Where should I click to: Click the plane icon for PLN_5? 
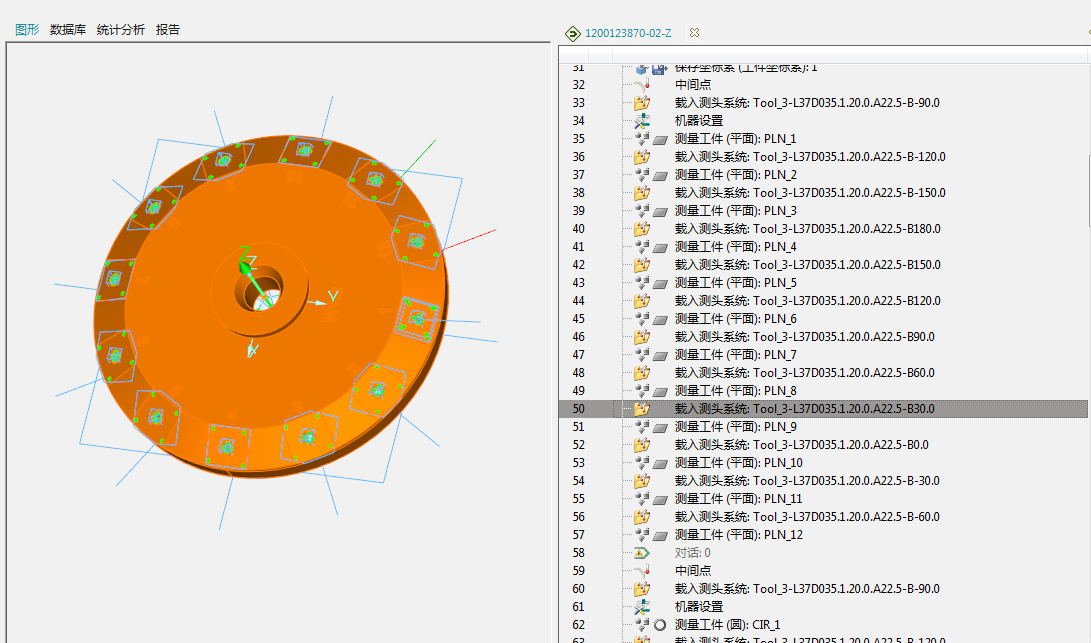(x=660, y=284)
